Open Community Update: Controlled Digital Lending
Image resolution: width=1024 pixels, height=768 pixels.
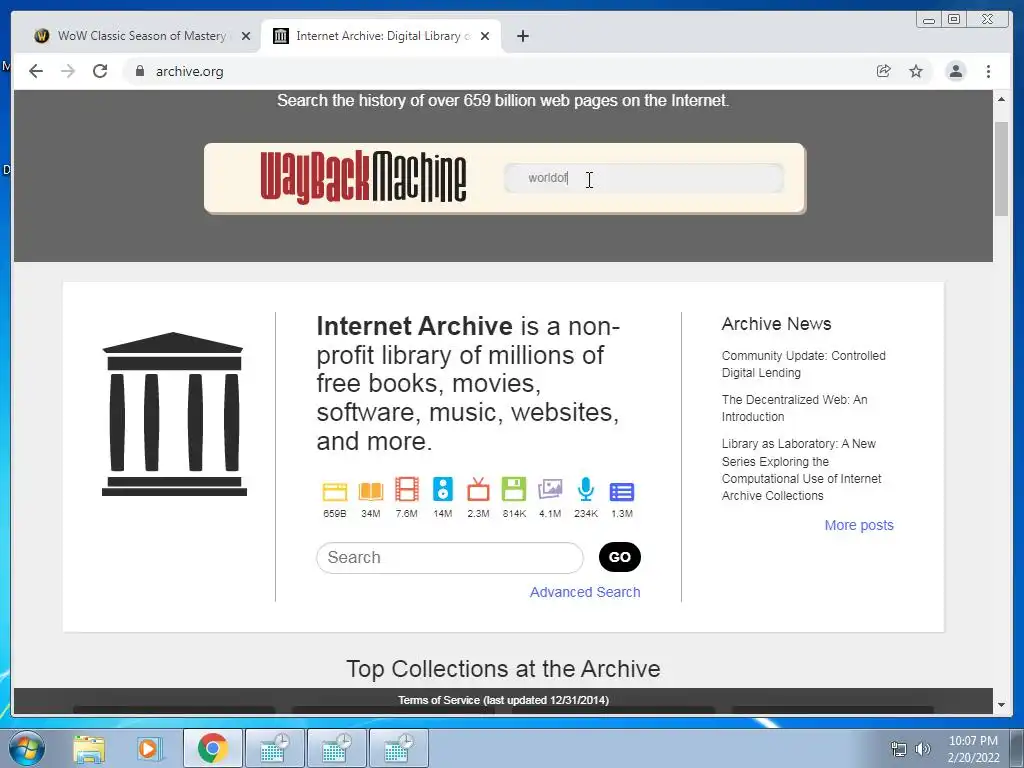[x=804, y=364]
